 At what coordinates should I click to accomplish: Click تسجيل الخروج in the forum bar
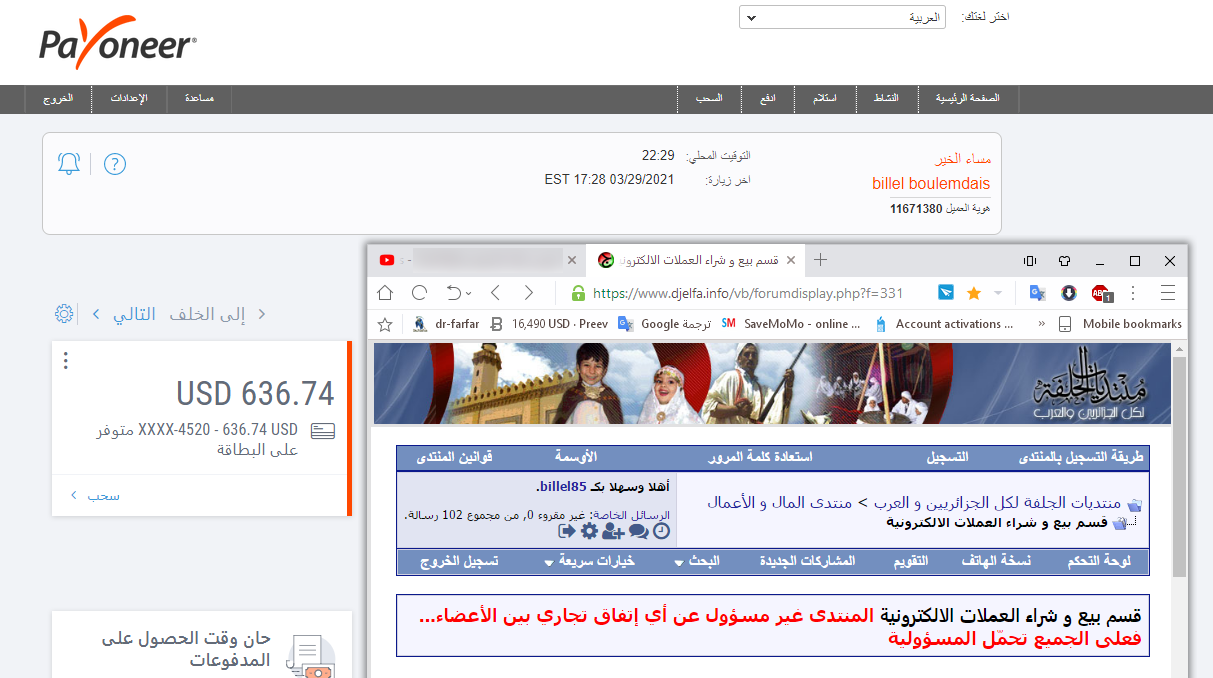pyautogui.click(x=459, y=561)
